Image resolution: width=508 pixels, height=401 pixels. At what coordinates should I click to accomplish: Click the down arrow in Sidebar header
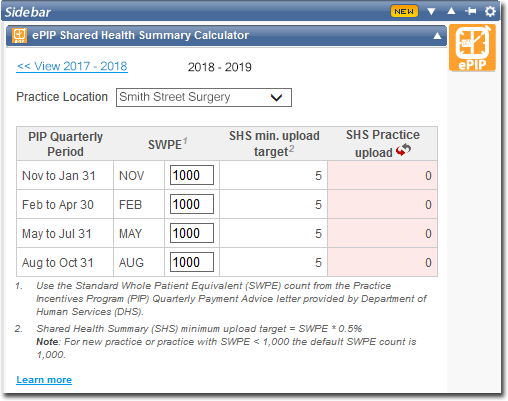(x=431, y=12)
